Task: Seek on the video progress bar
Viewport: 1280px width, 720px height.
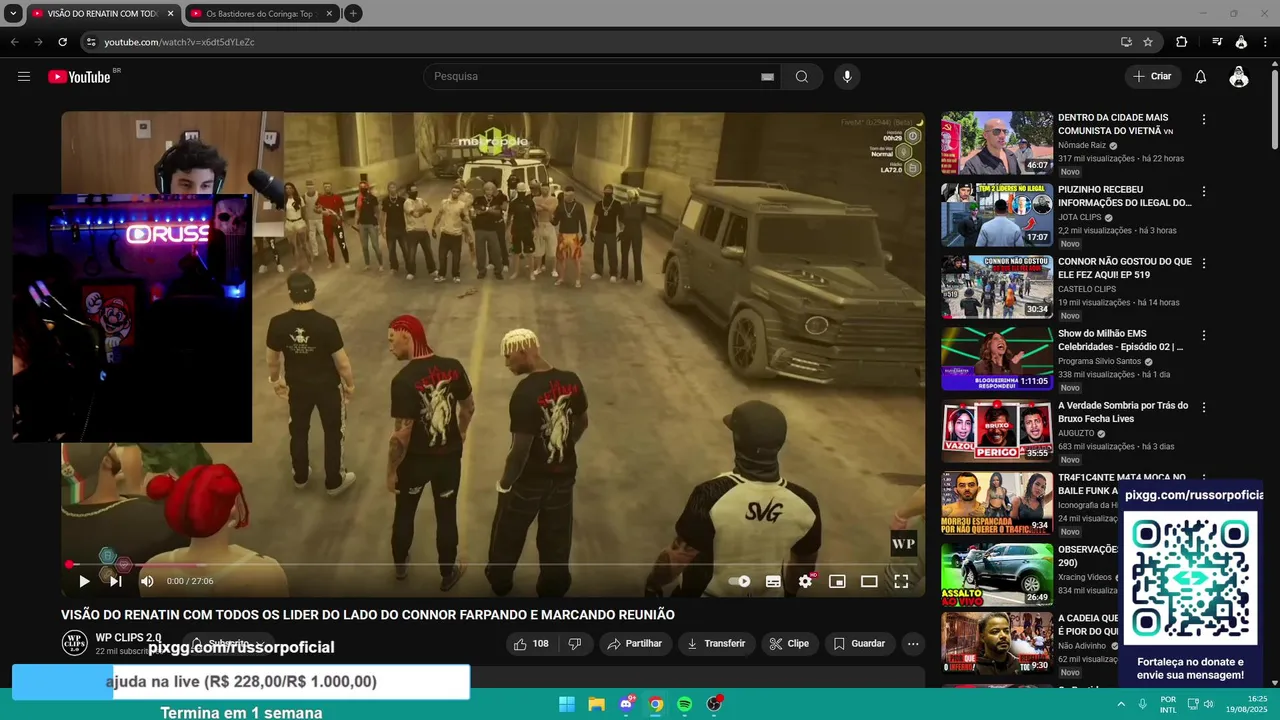Action: 493,565
